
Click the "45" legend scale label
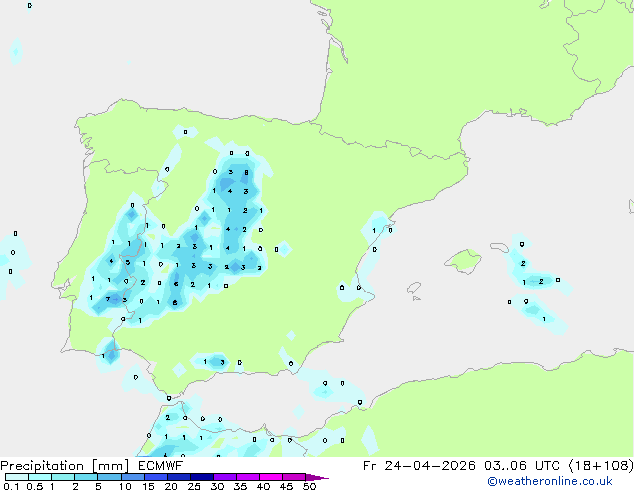(286, 486)
